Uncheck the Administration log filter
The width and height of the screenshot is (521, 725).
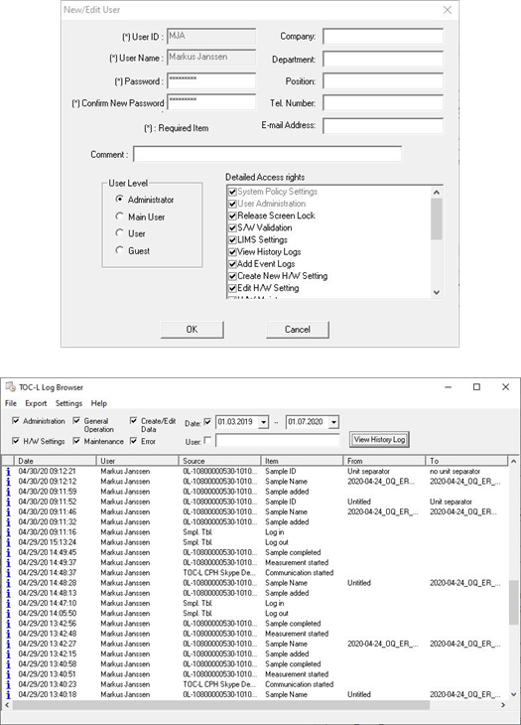(16, 421)
